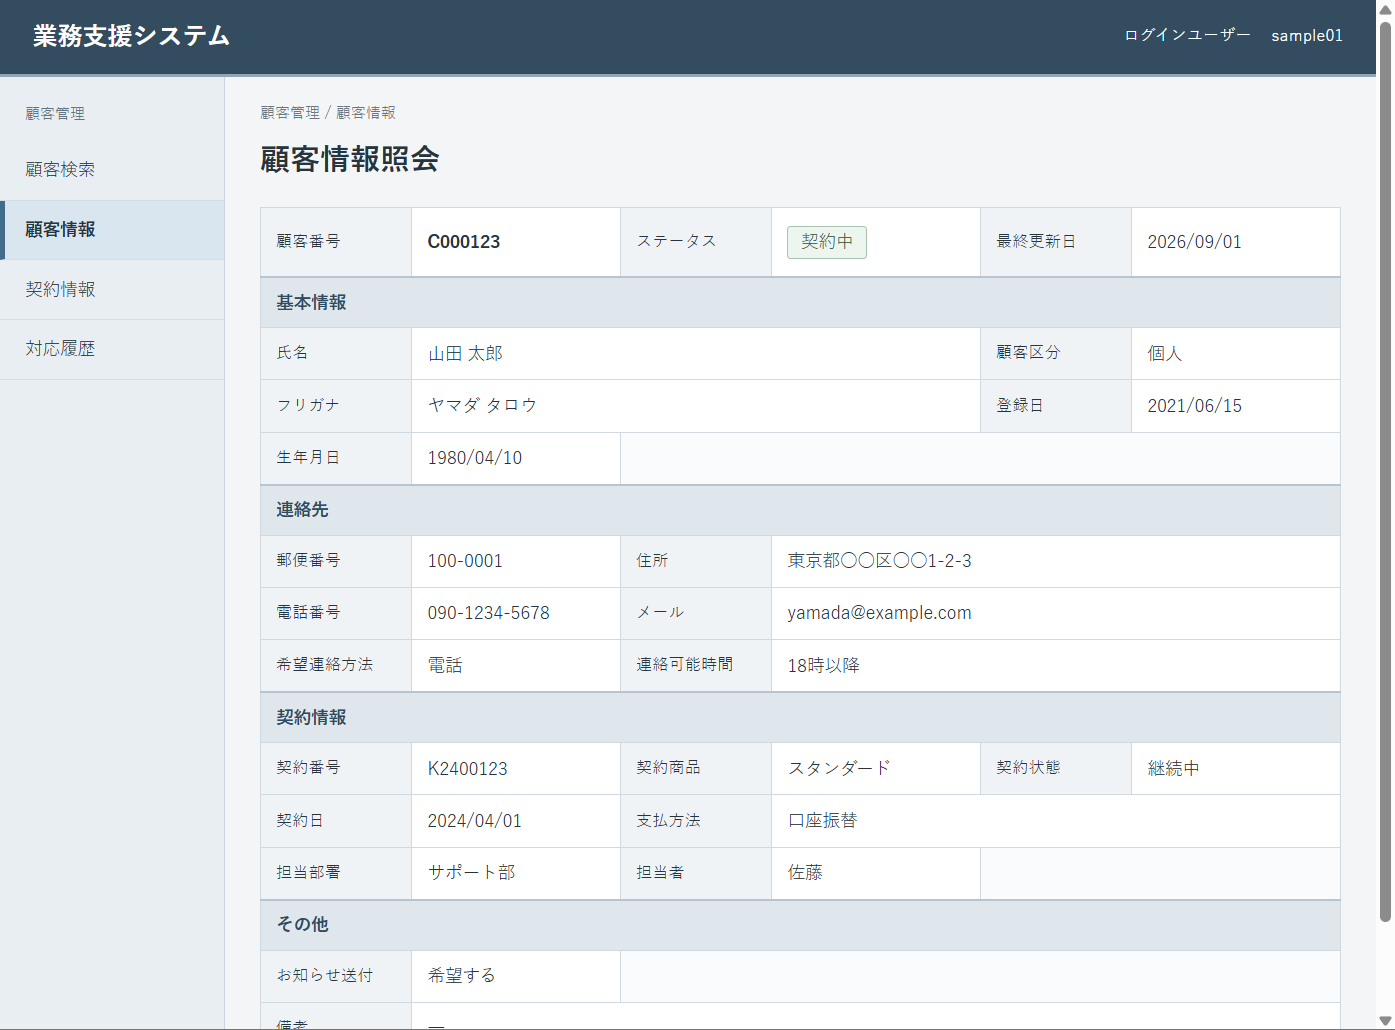This screenshot has height=1030, width=1395.
Task: Click the vertical scrollbar thumb
Action: click(x=1385, y=470)
